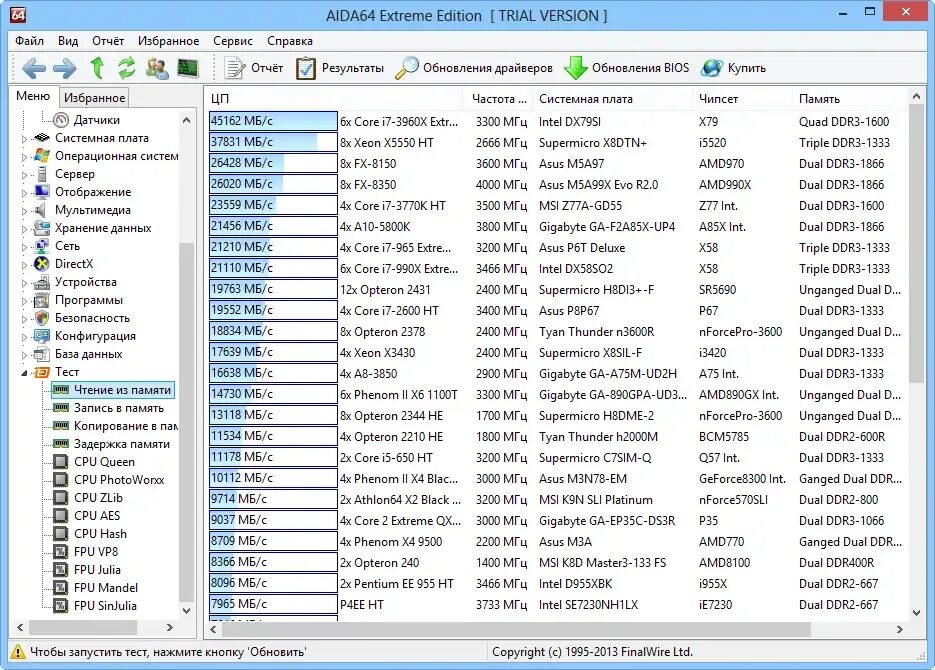Image resolution: width=935 pixels, height=670 pixels.
Task: Open the user management people icon
Action: (157, 68)
